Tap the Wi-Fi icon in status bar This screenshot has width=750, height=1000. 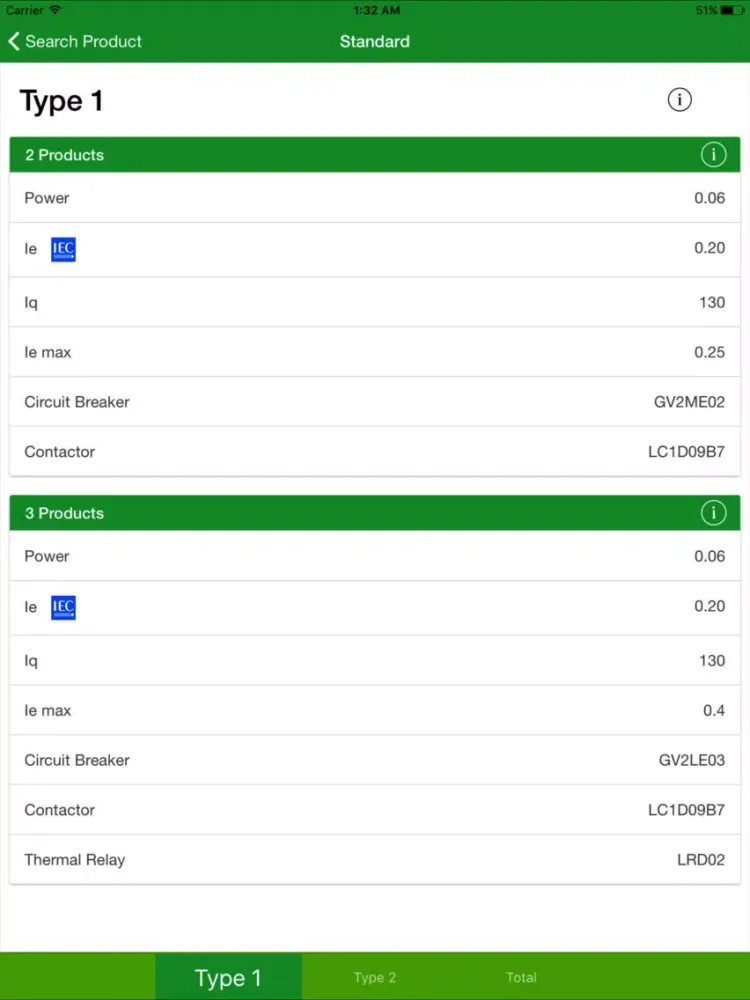tap(55, 10)
